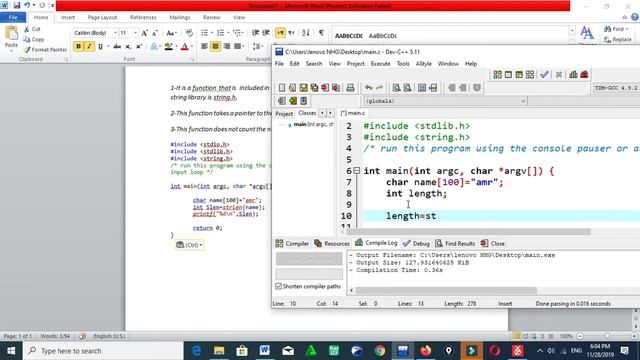
Task: Open Find dropdown in Word Editing group
Action: tap(617, 29)
